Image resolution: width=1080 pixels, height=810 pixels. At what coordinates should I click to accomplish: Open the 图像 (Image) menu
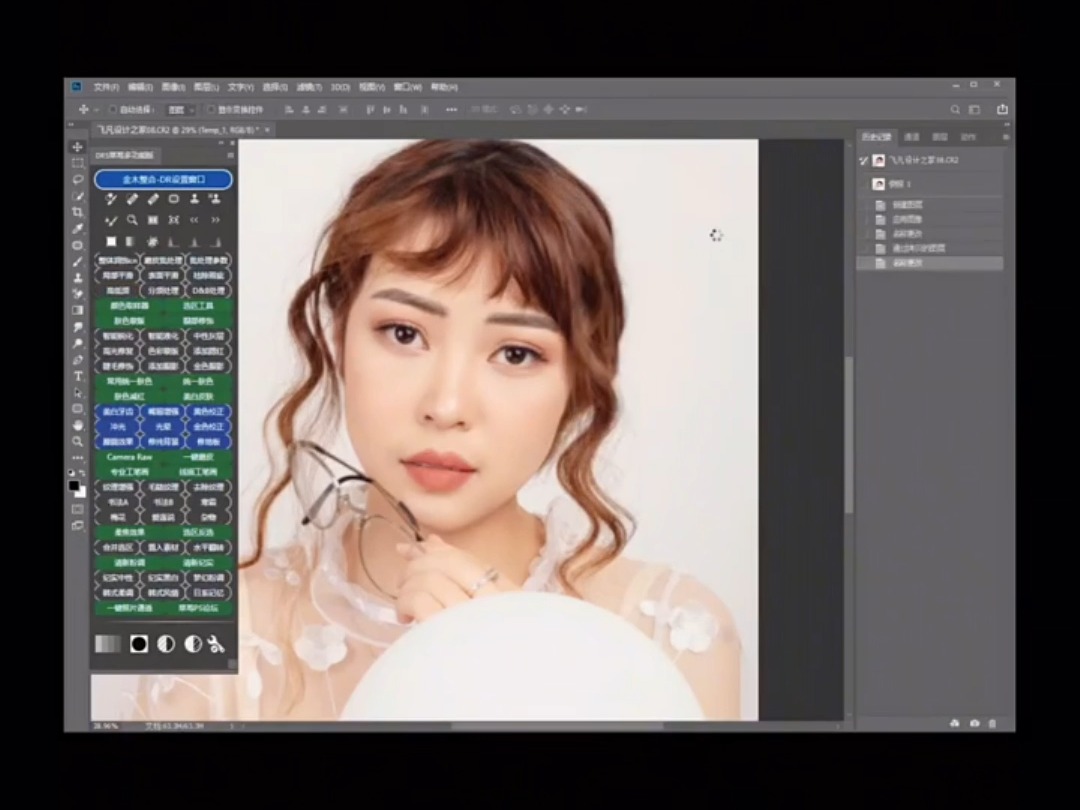174,87
